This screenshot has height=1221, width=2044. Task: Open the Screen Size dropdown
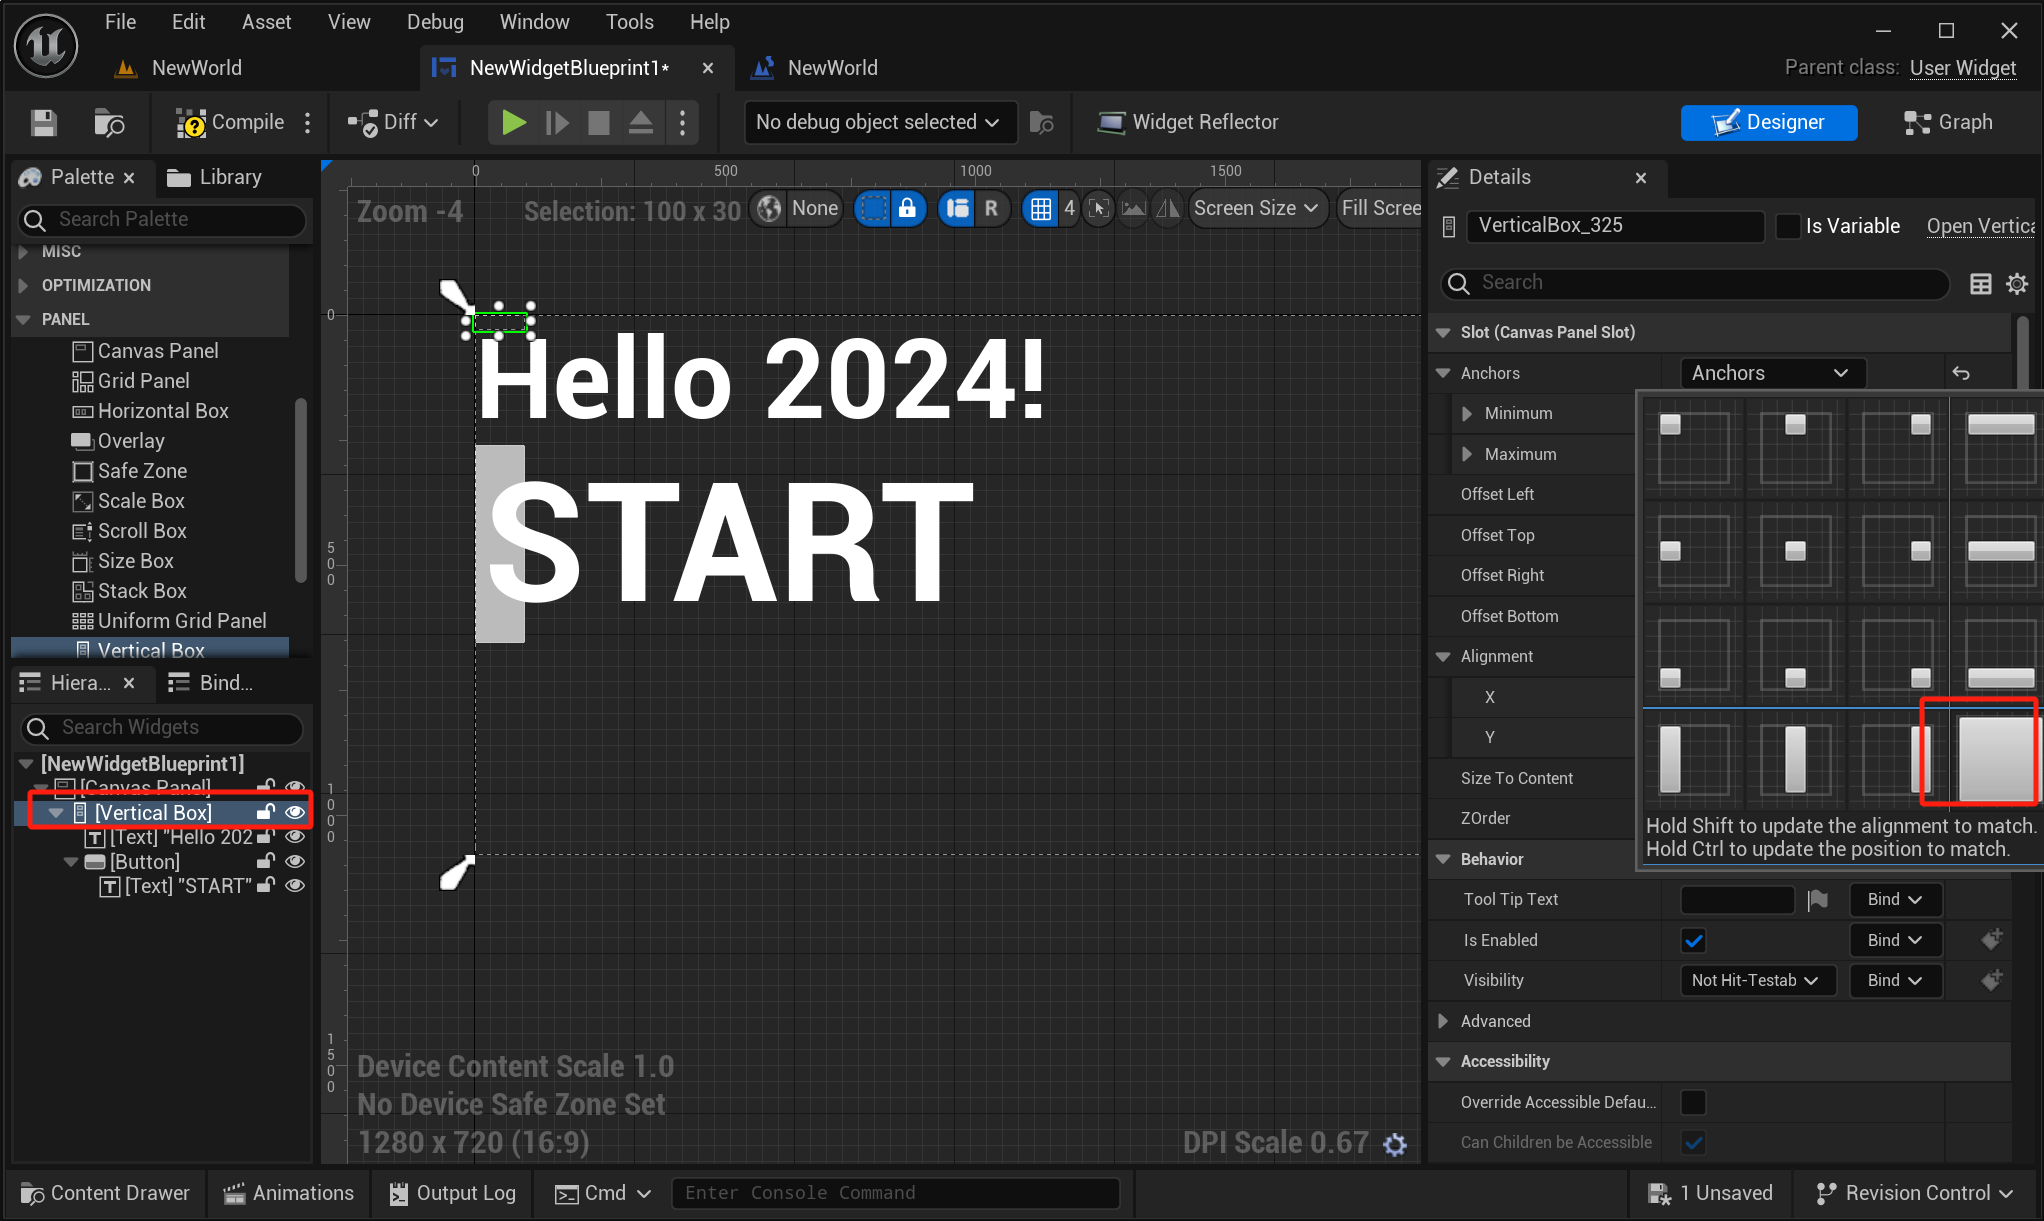(x=1256, y=208)
